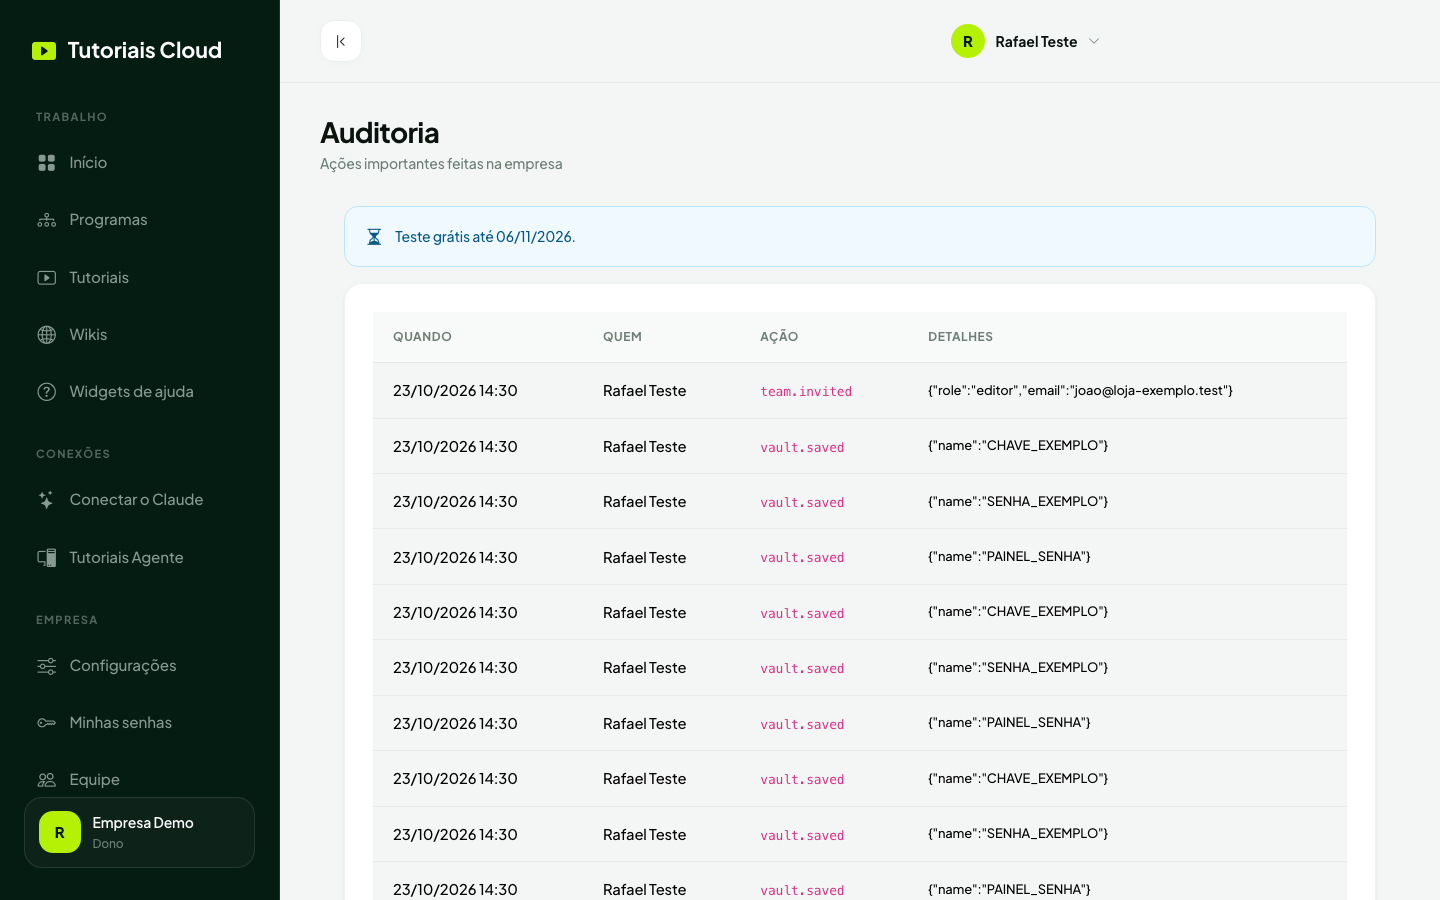Screen dimensions: 1440x900
Task: Click the Tutoriais Agente device icon
Action: pos(47,558)
